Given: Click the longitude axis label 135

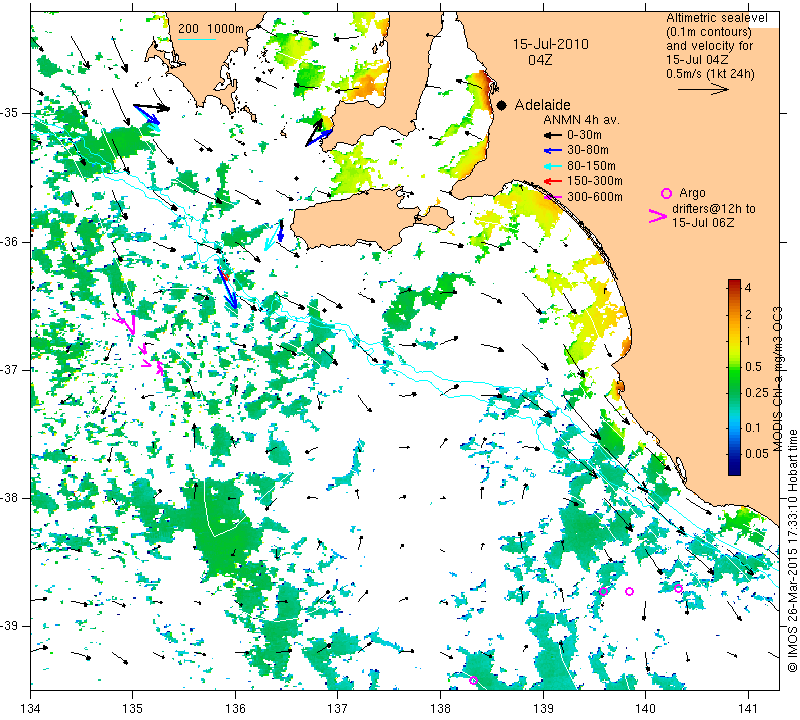Looking at the screenshot, I should coord(133,709).
